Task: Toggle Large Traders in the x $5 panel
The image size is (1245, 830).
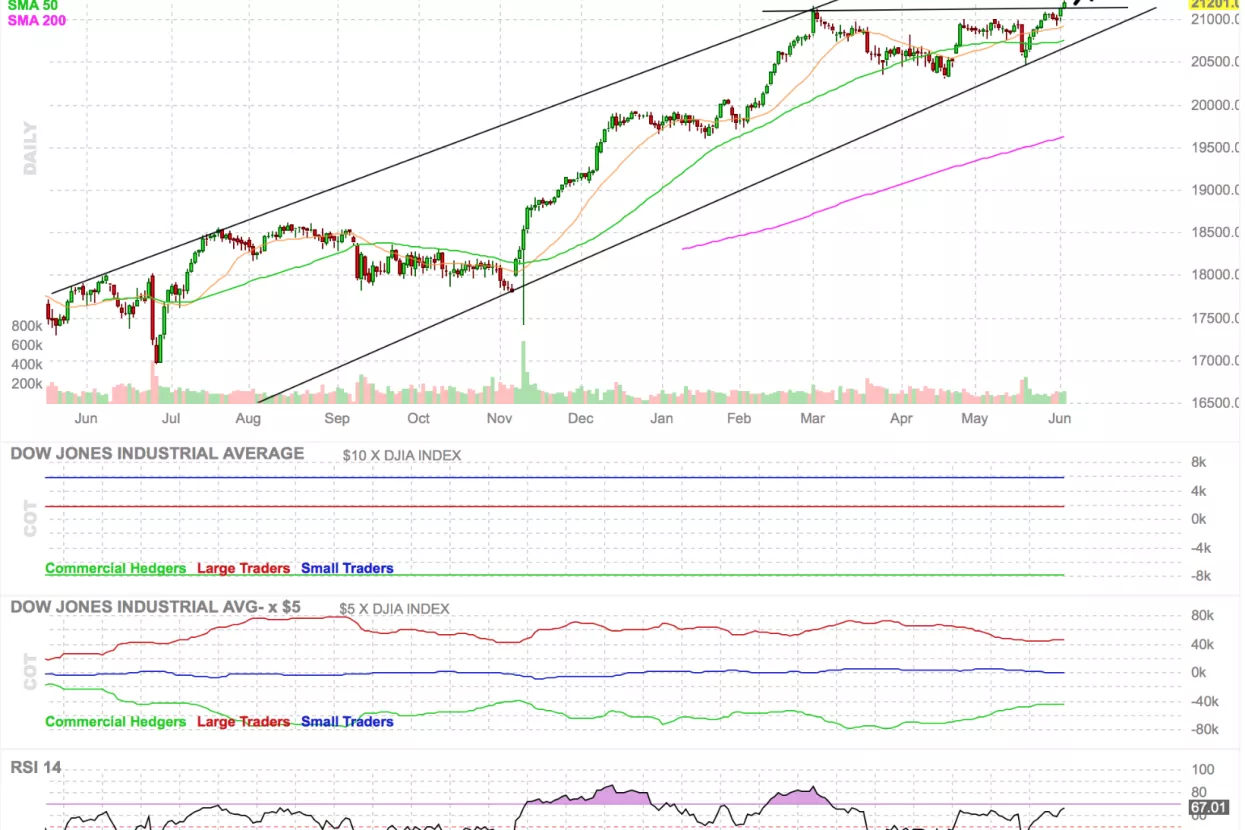Action: click(243, 721)
